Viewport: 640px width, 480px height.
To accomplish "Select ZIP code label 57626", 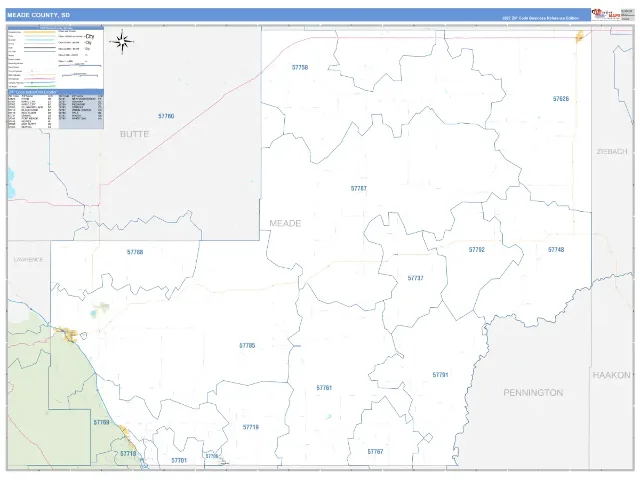I will pos(561,99).
